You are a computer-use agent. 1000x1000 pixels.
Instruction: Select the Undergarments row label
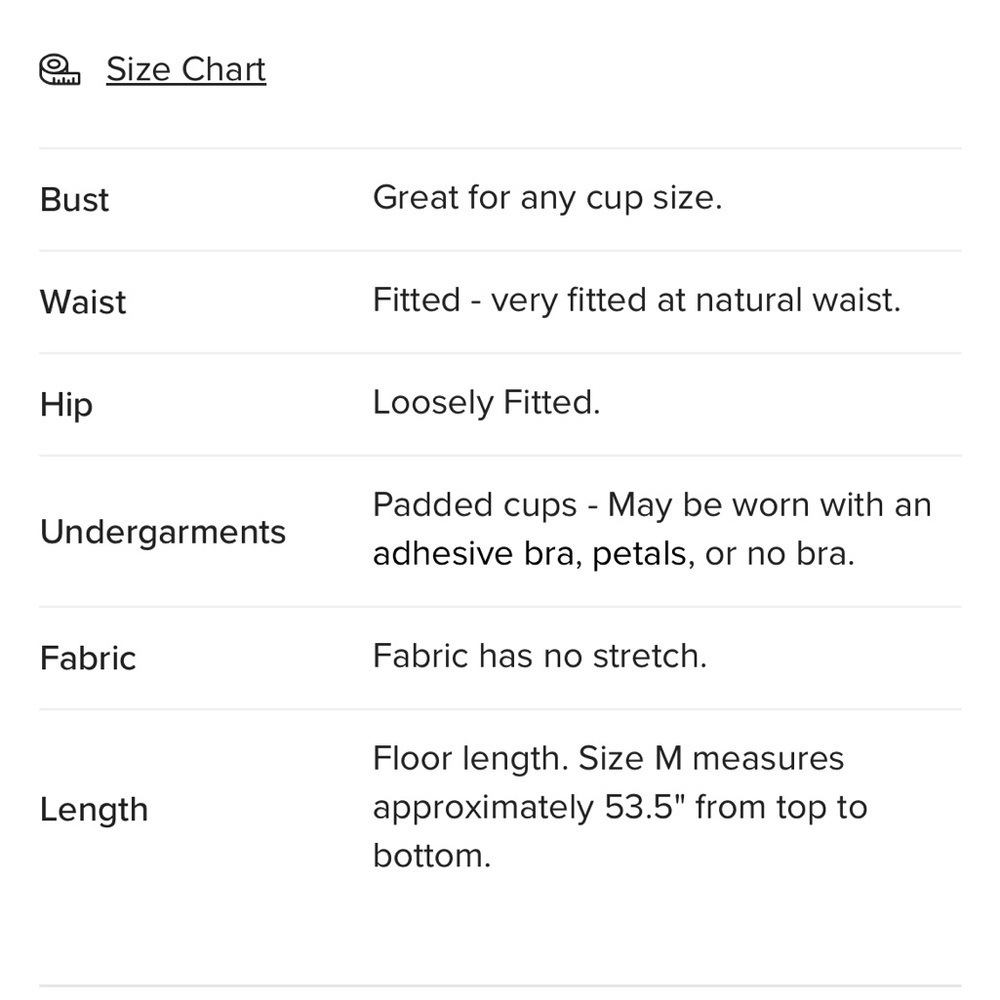[163, 532]
